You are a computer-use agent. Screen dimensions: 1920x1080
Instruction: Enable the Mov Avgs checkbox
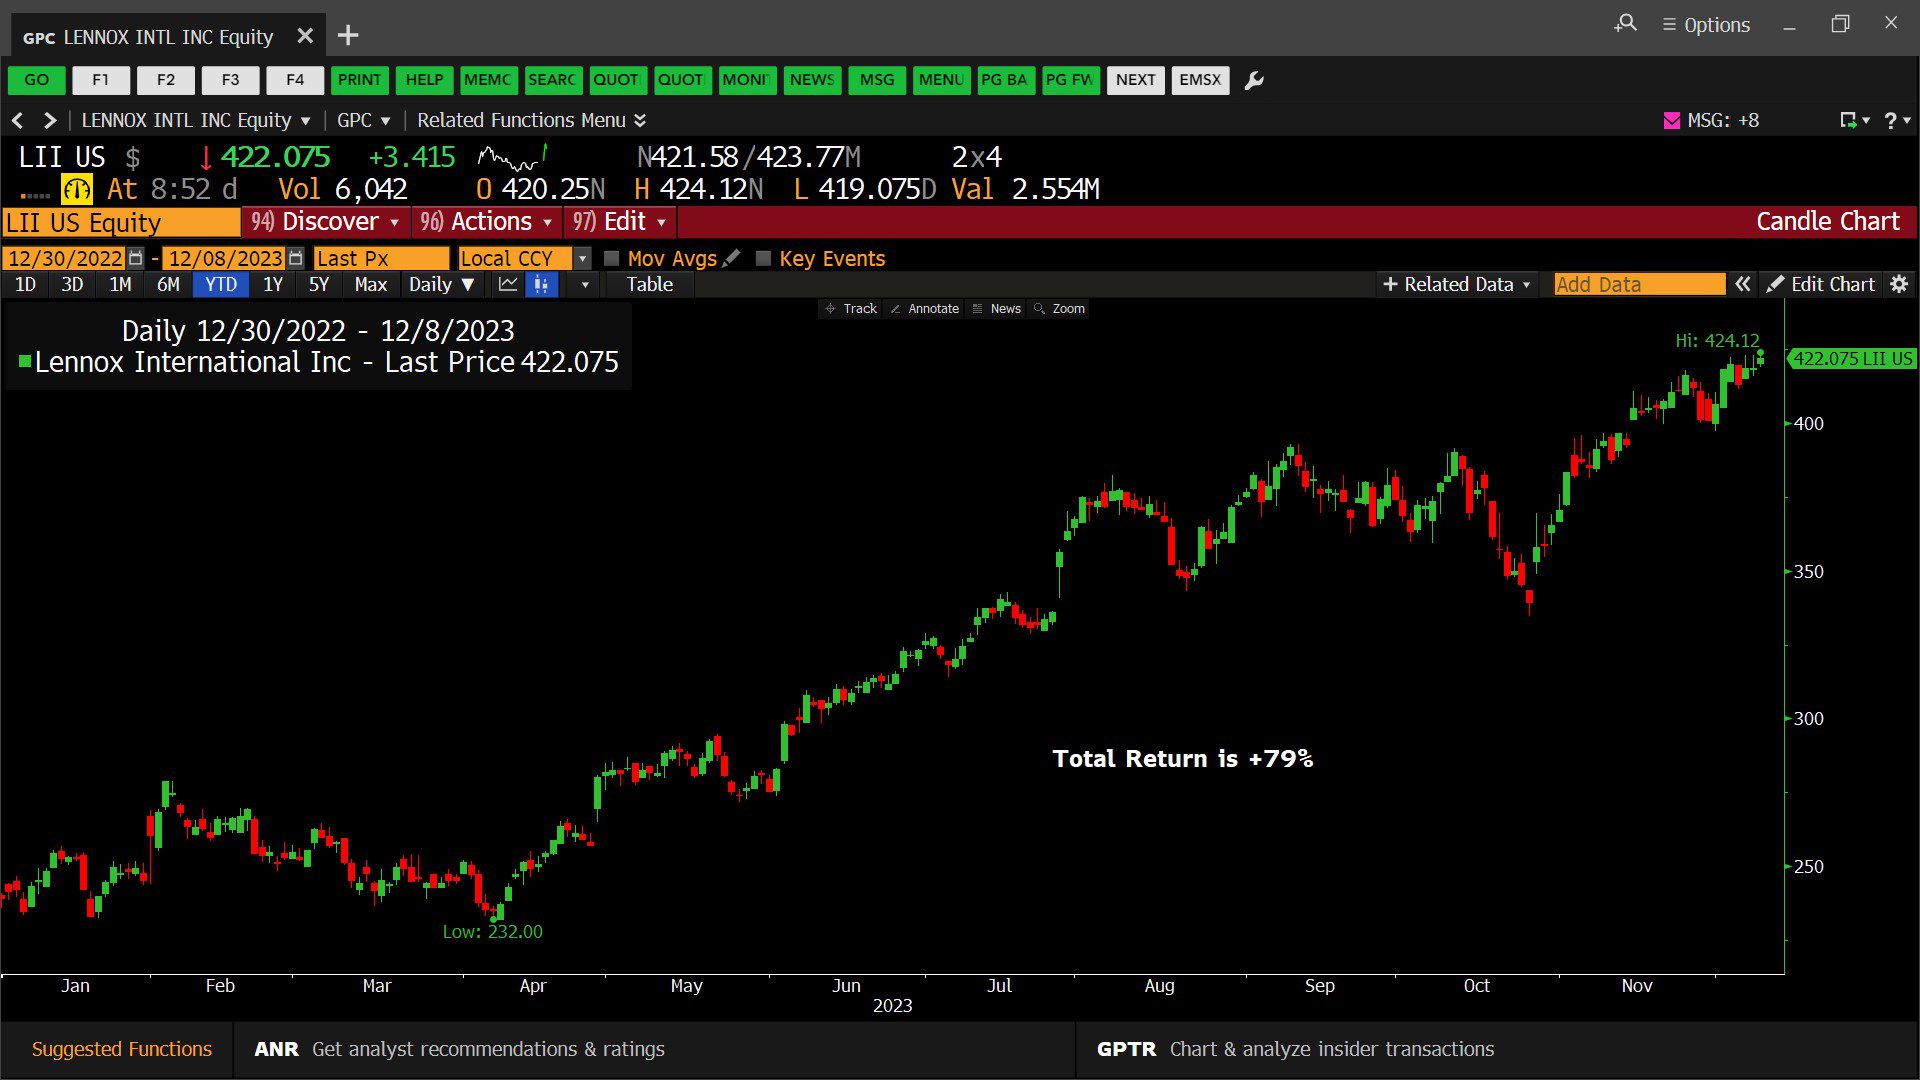pyautogui.click(x=612, y=258)
